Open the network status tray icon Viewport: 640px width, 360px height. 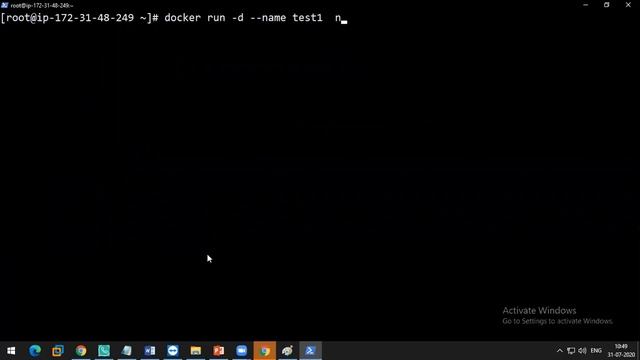[571, 351]
